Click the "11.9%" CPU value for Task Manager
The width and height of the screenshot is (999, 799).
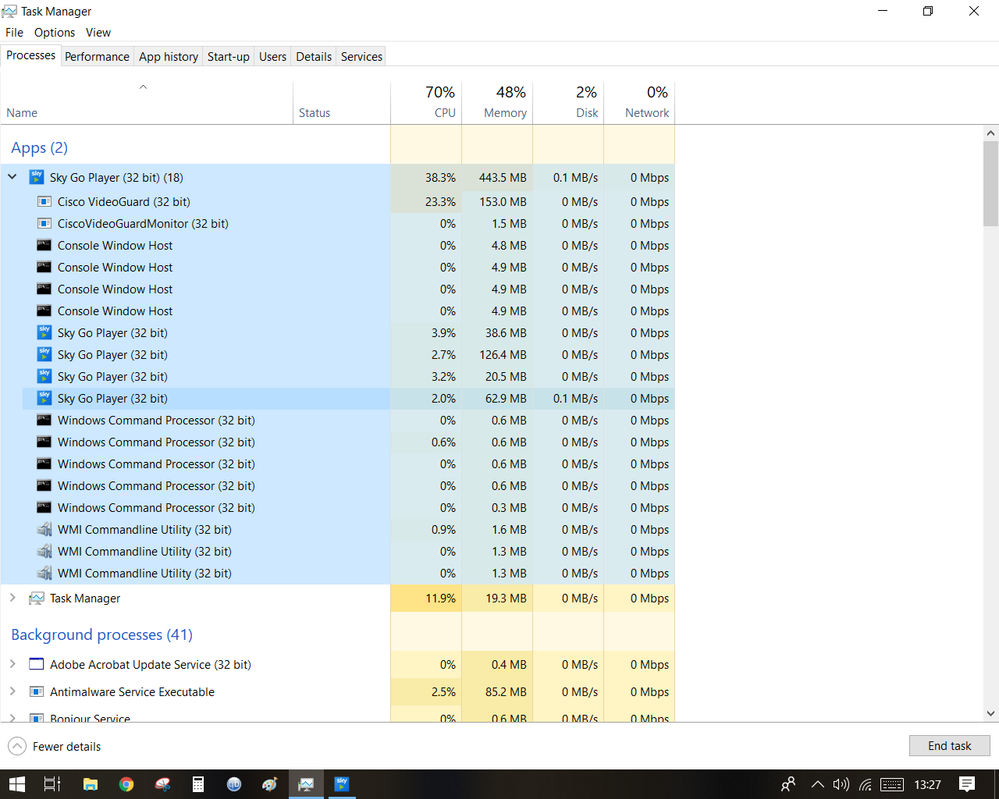coord(440,598)
